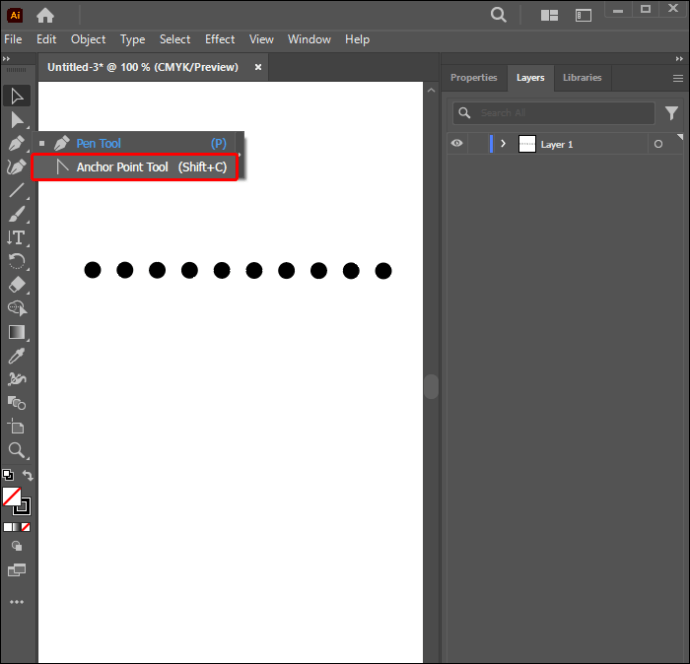Select the Artboard tool
The width and height of the screenshot is (690, 664).
pos(17,426)
